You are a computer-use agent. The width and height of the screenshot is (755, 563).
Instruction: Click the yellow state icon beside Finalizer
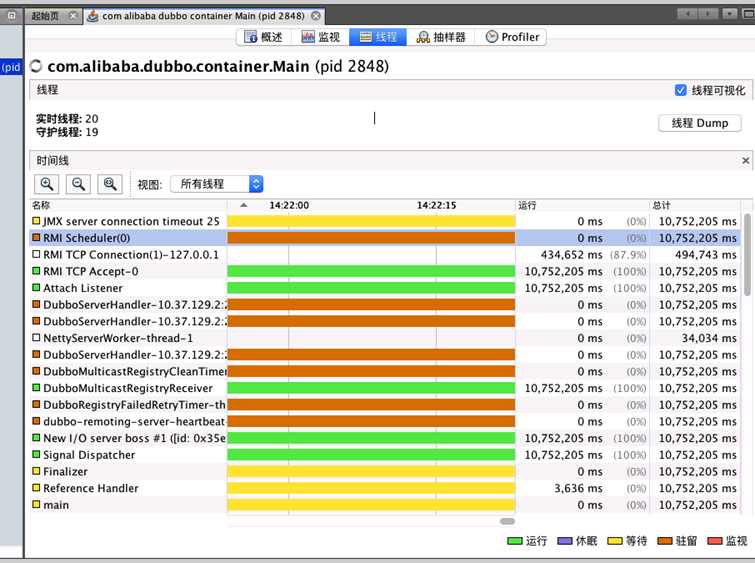pyautogui.click(x=36, y=471)
